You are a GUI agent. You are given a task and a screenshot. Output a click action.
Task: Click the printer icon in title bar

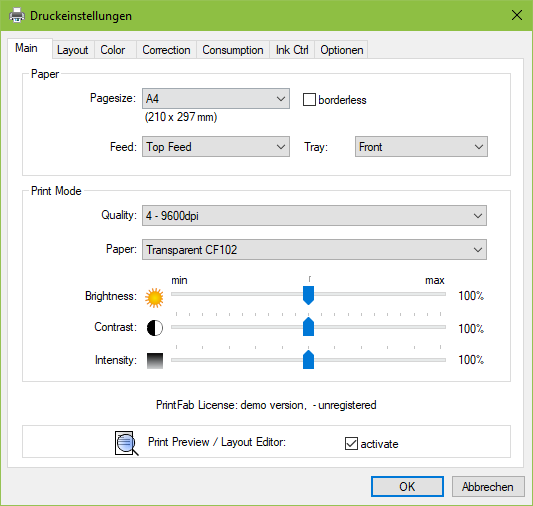[17, 16]
